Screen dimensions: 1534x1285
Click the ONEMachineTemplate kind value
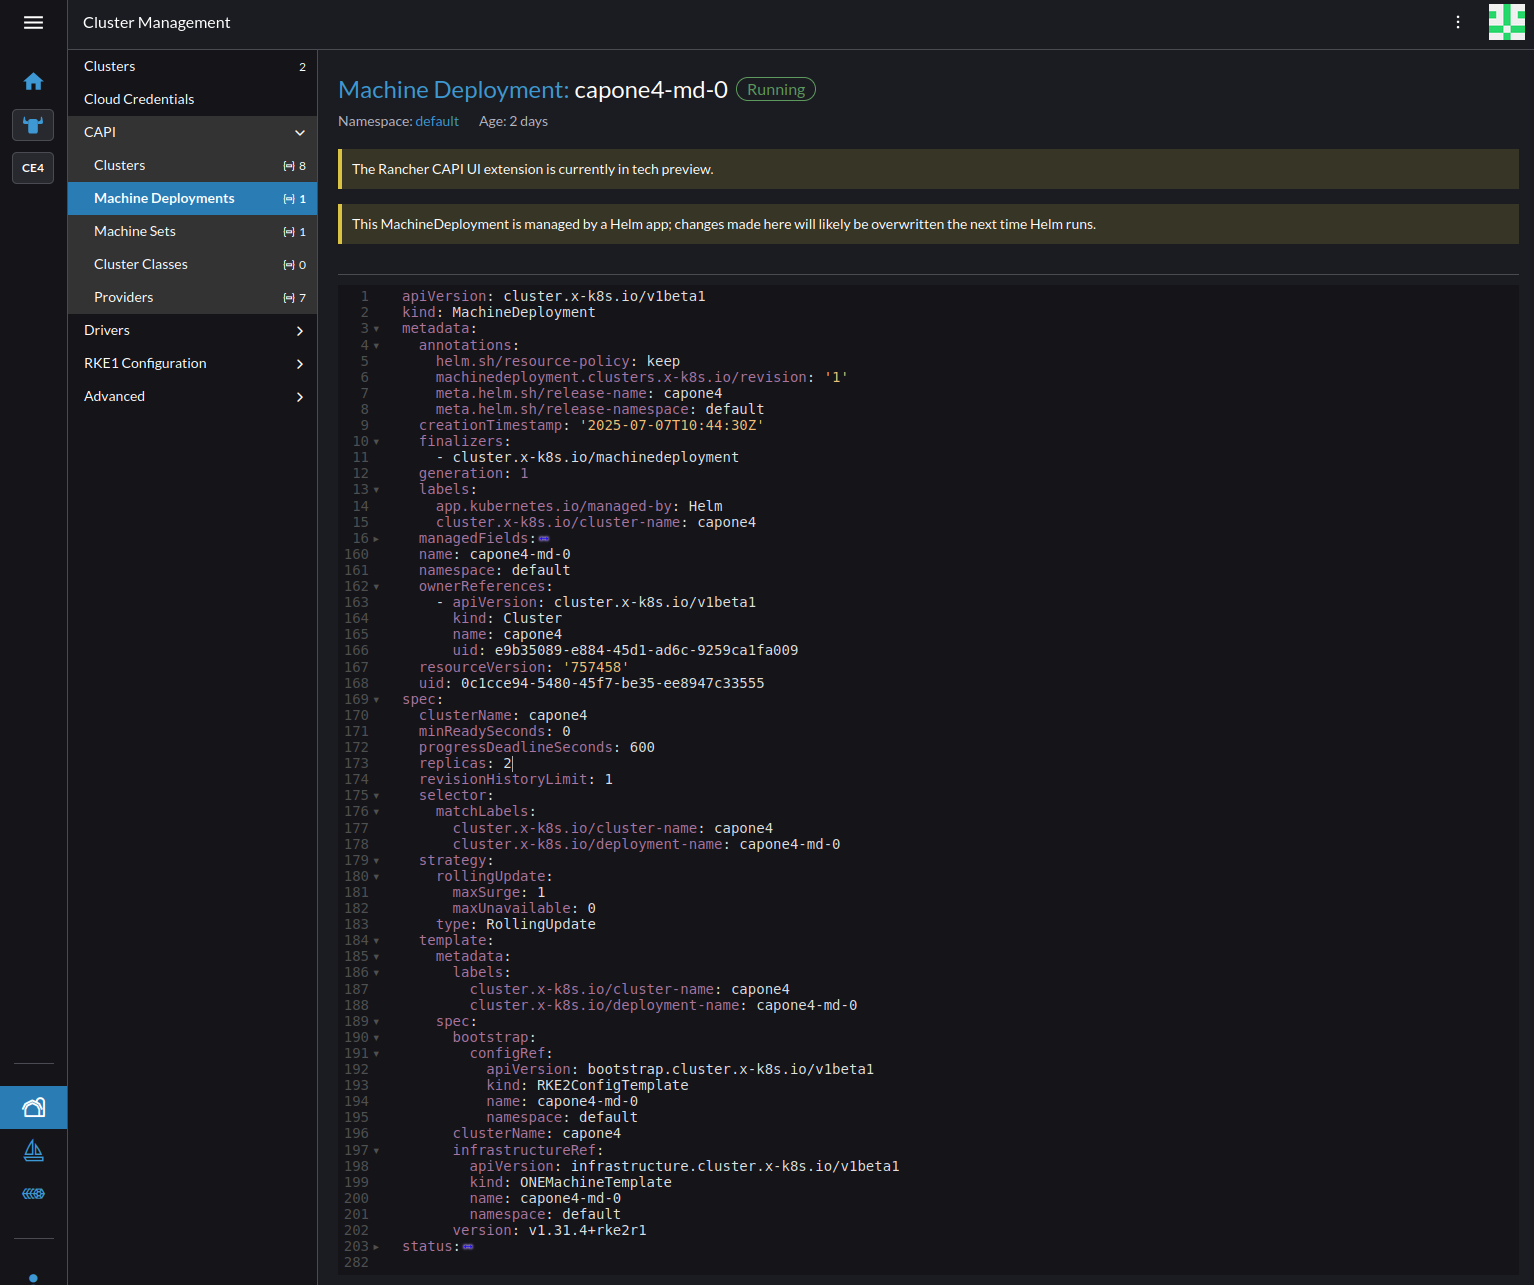click(595, 1182)
